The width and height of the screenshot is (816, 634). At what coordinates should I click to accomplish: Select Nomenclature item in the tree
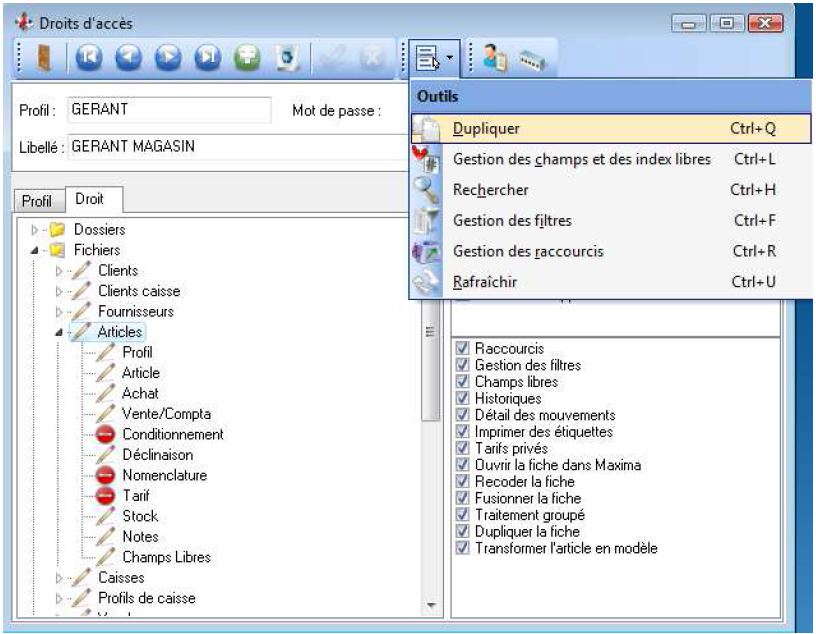(164, 475)
